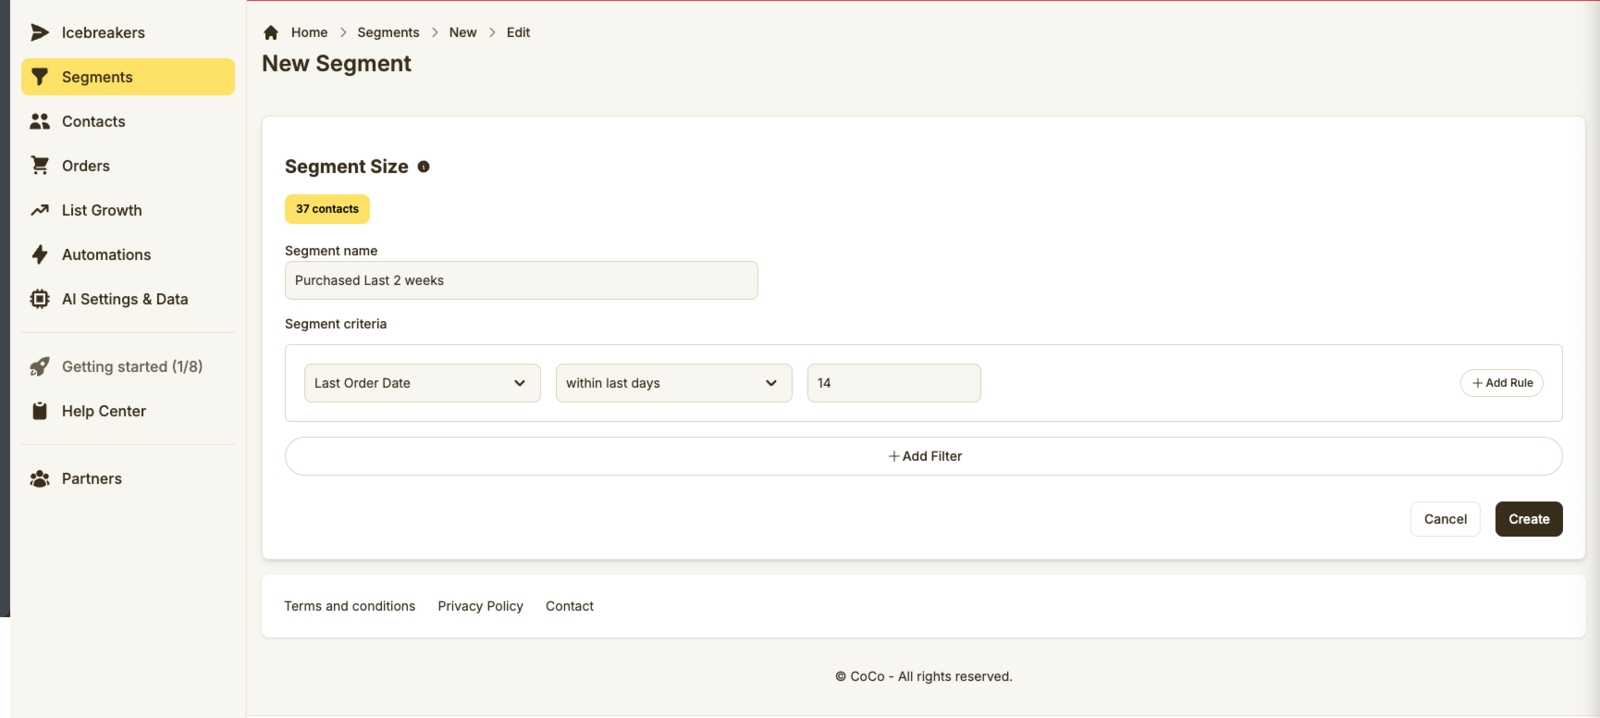Click the Partners group icon
The width and height of the screenshot is (1600, 718).
(x=40, y=479)
